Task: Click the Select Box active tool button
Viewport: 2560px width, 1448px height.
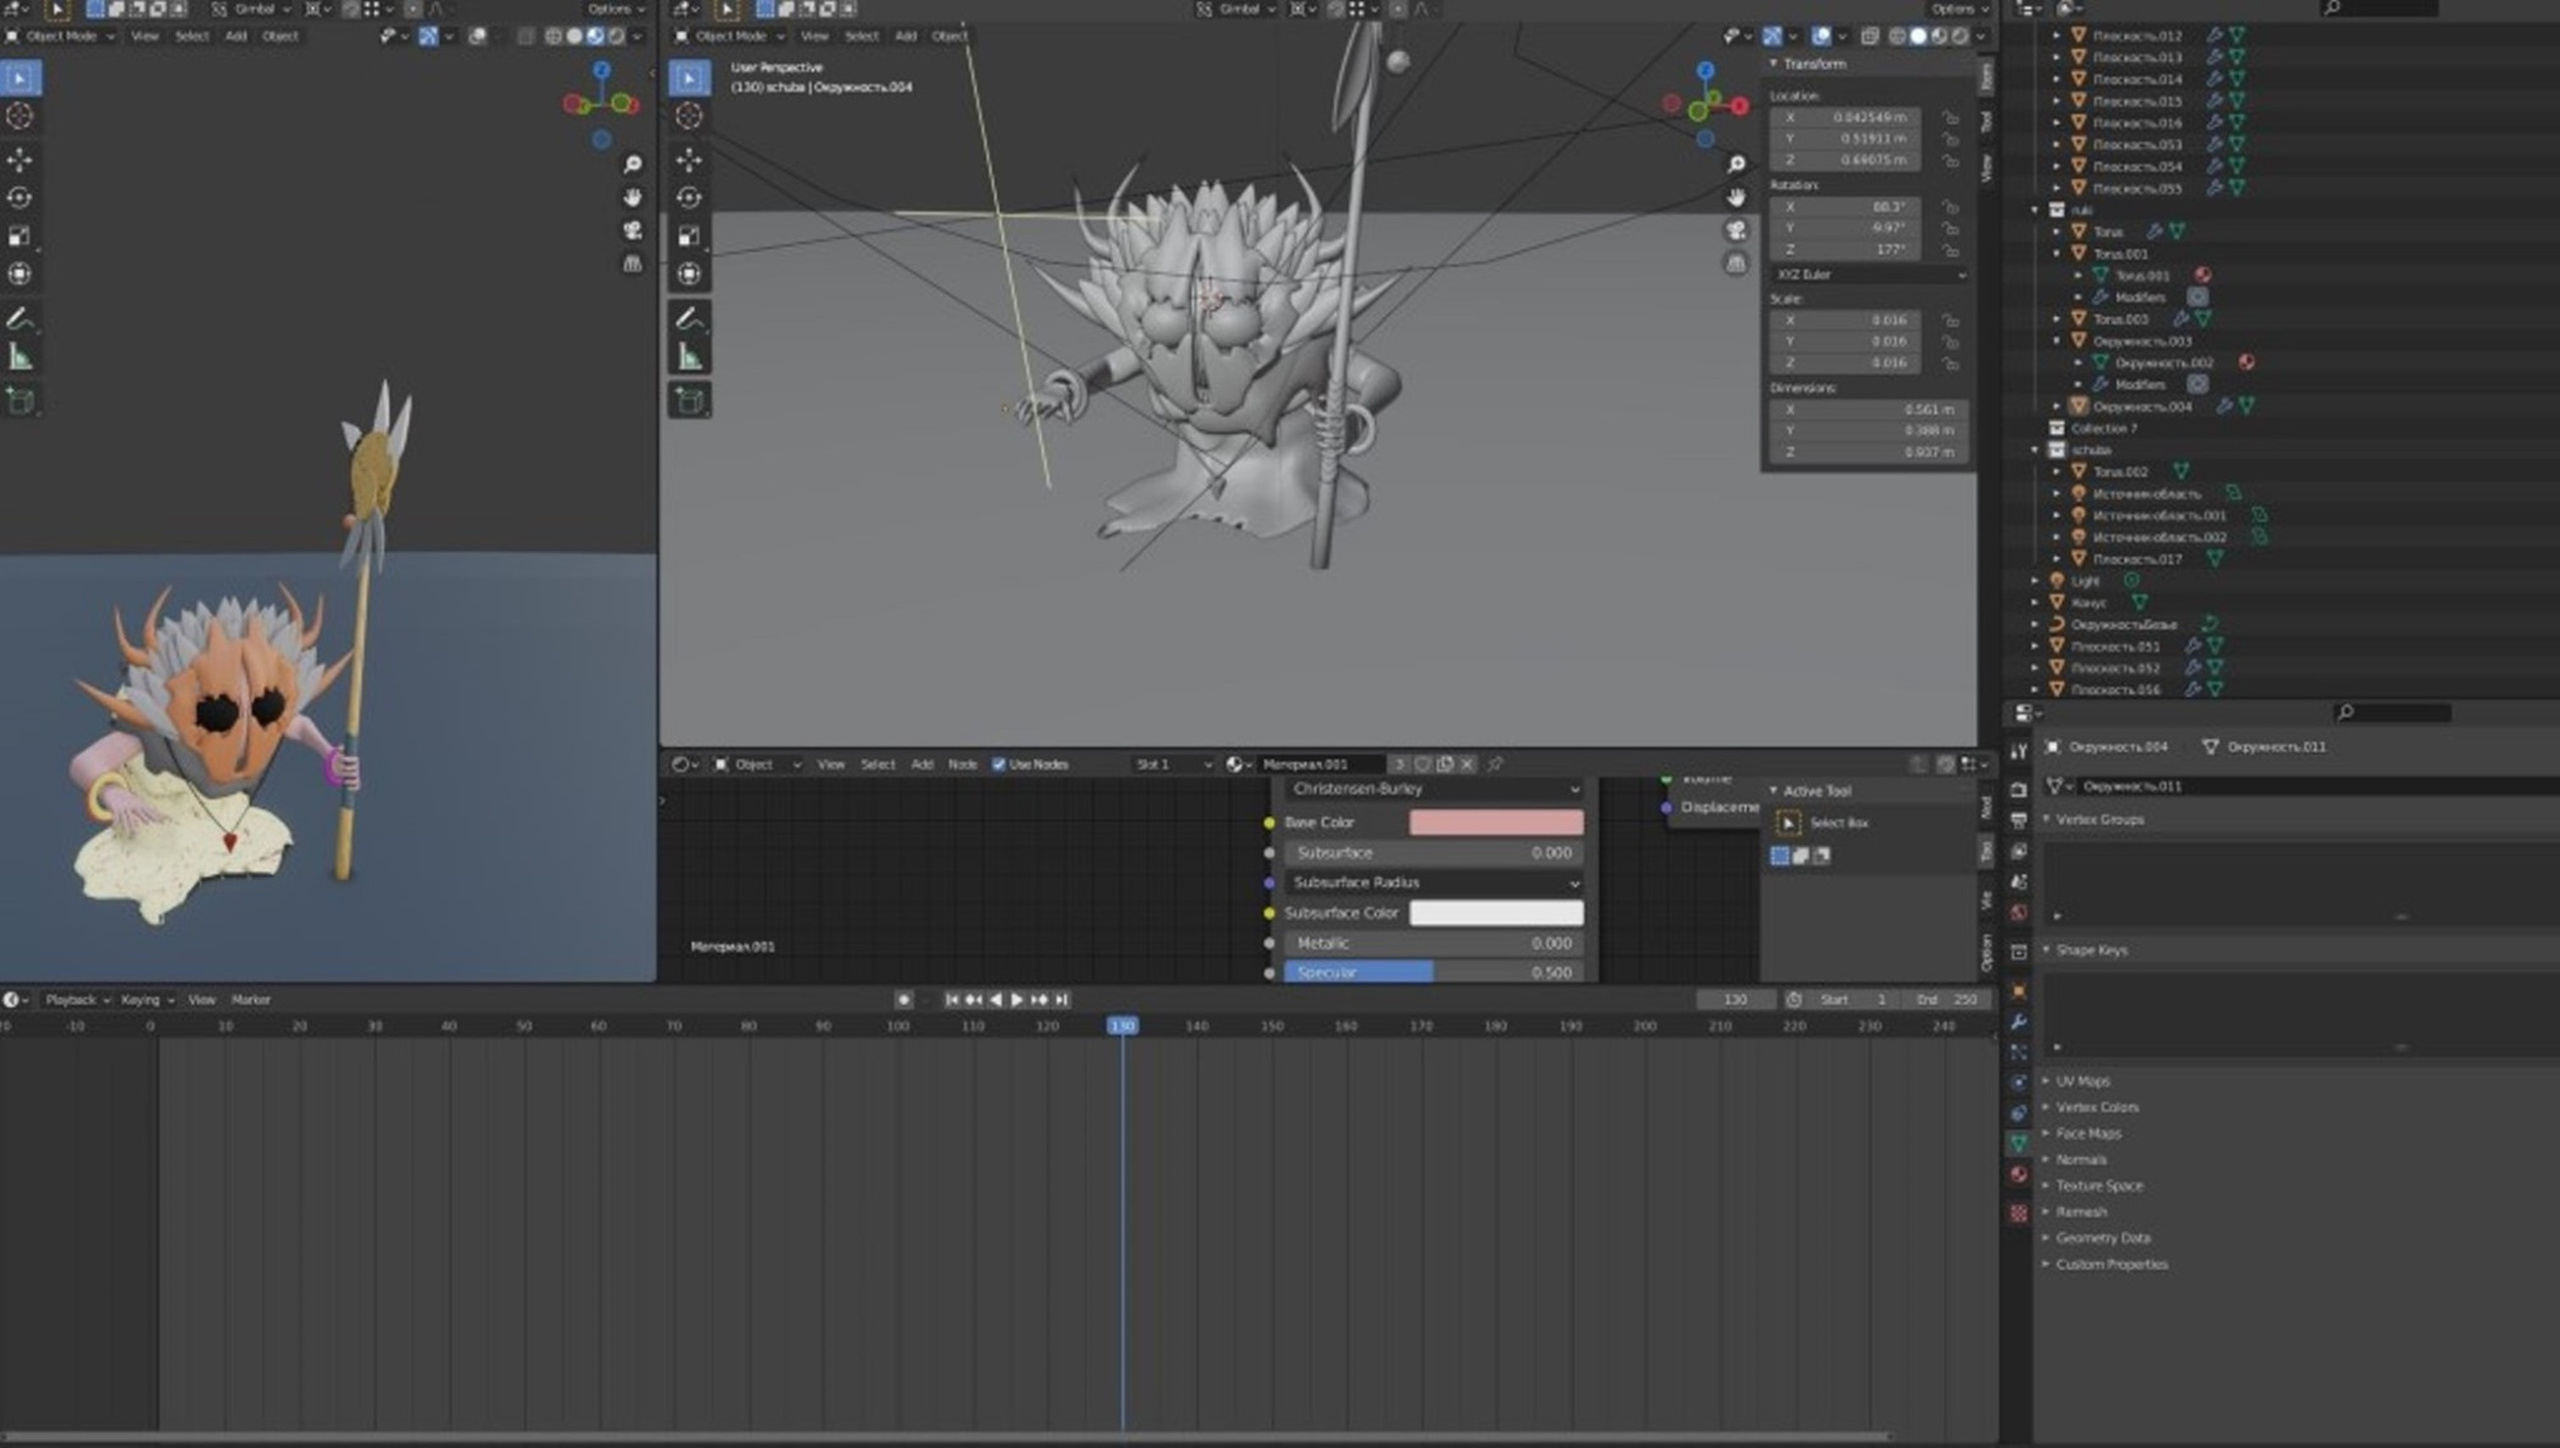Action: [1788, 823]
